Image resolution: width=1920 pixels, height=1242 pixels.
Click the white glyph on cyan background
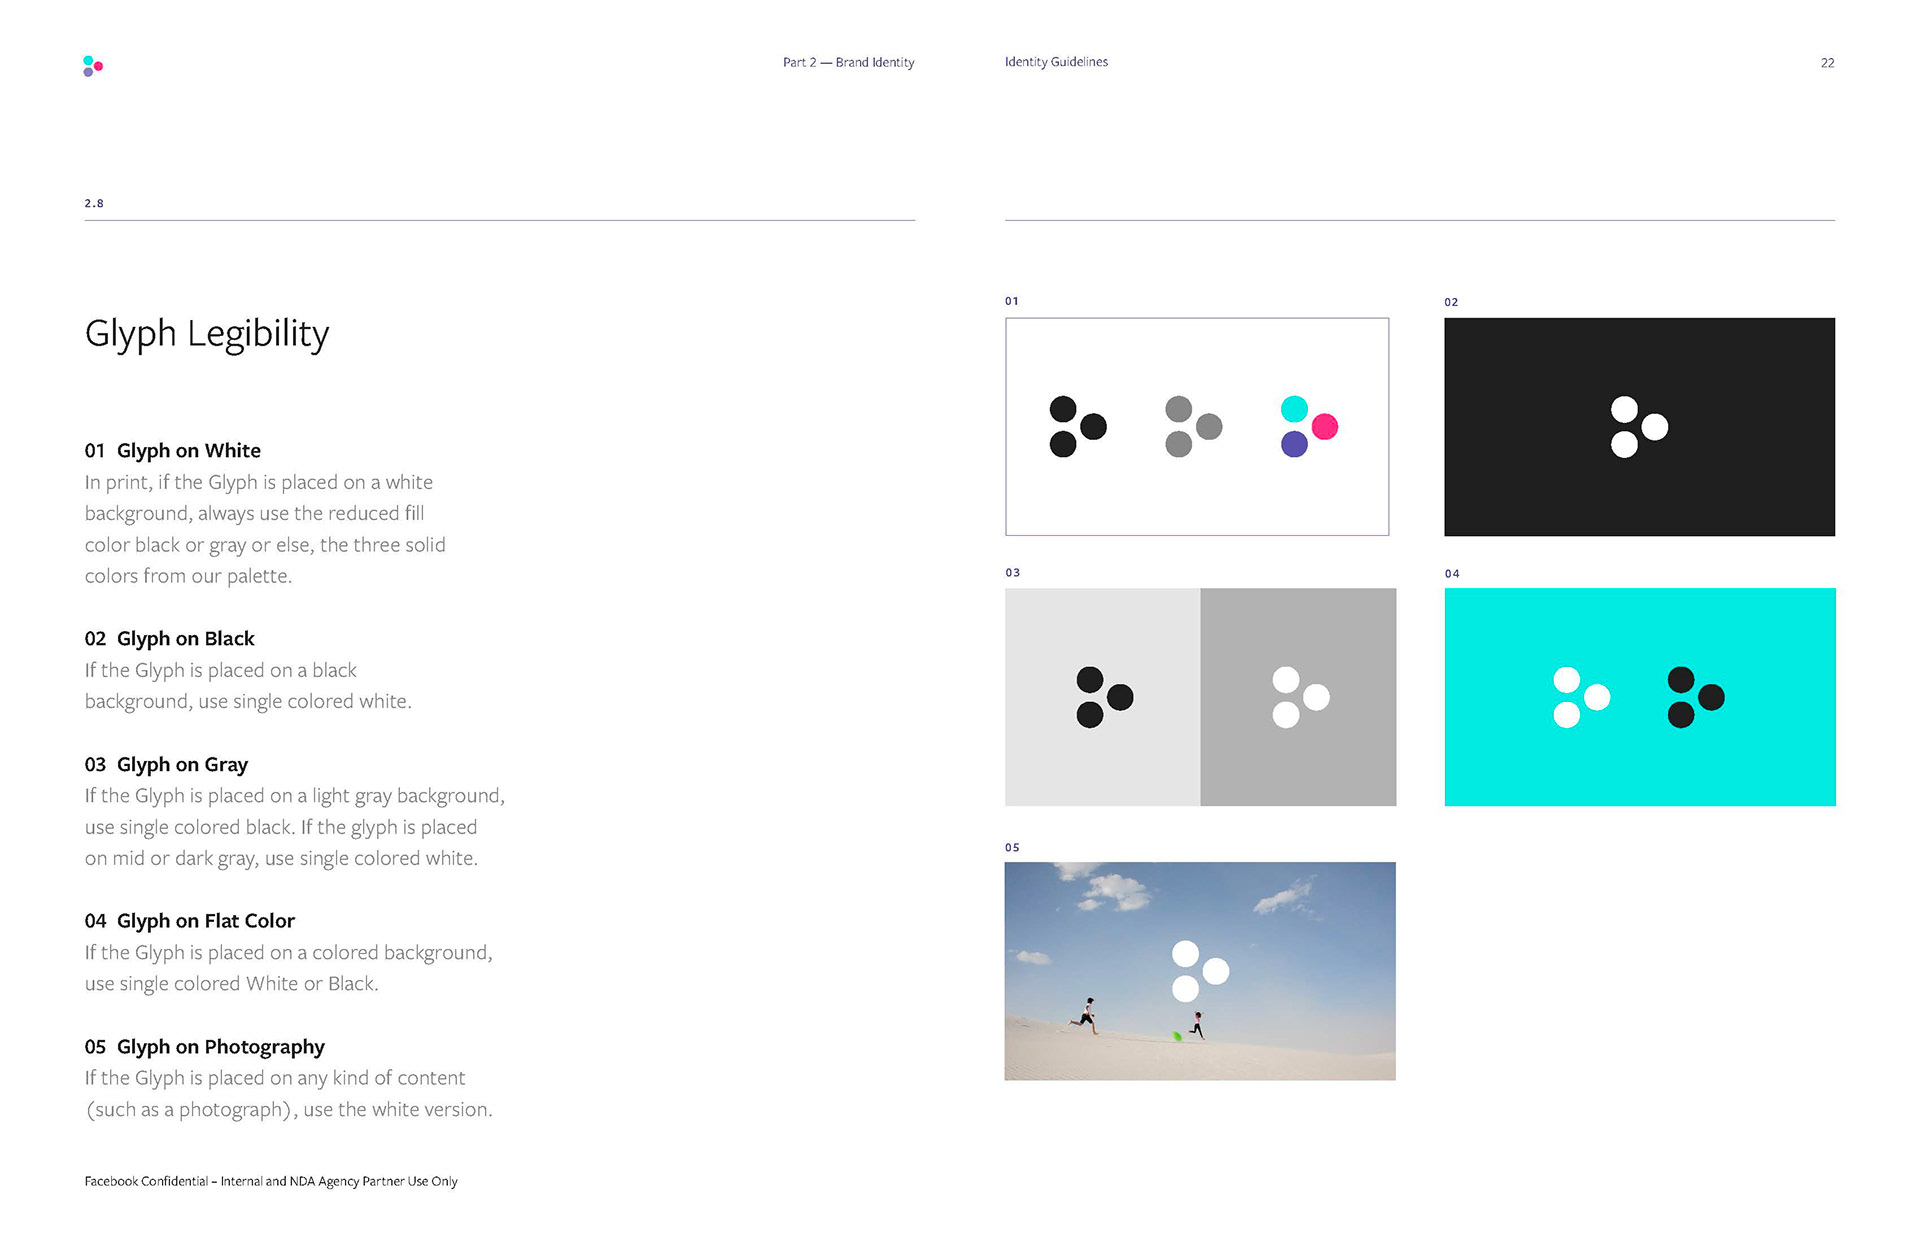click(x=1582, y=697)
